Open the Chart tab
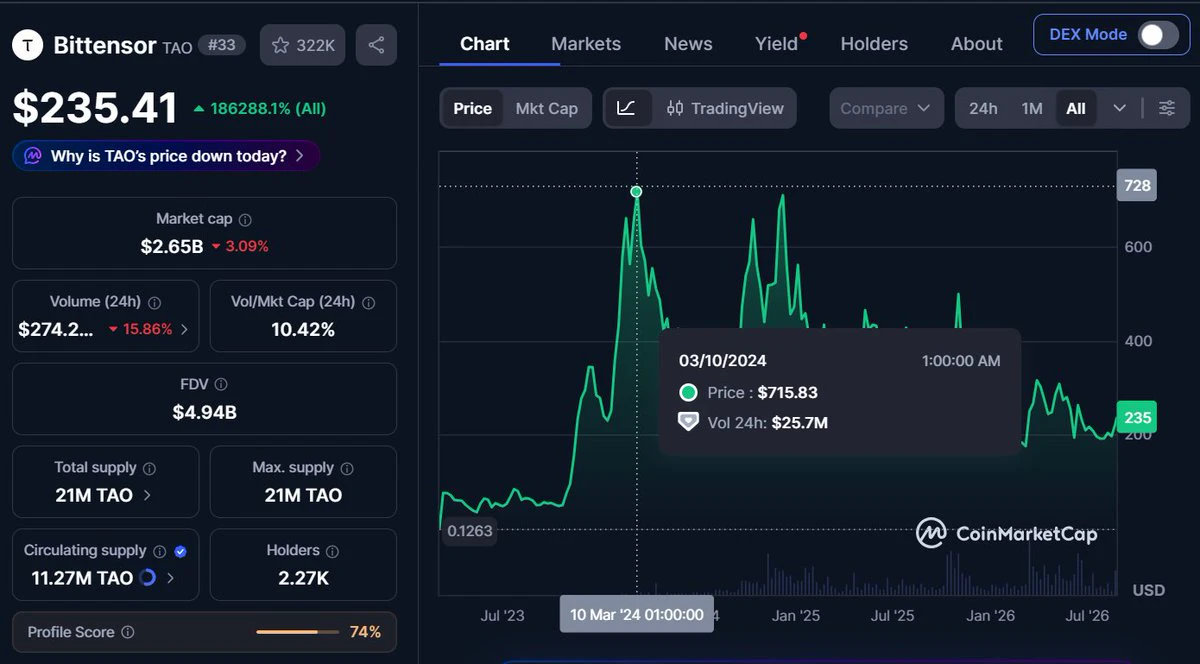Screen dimensions: 1200x664 point(485,44)
